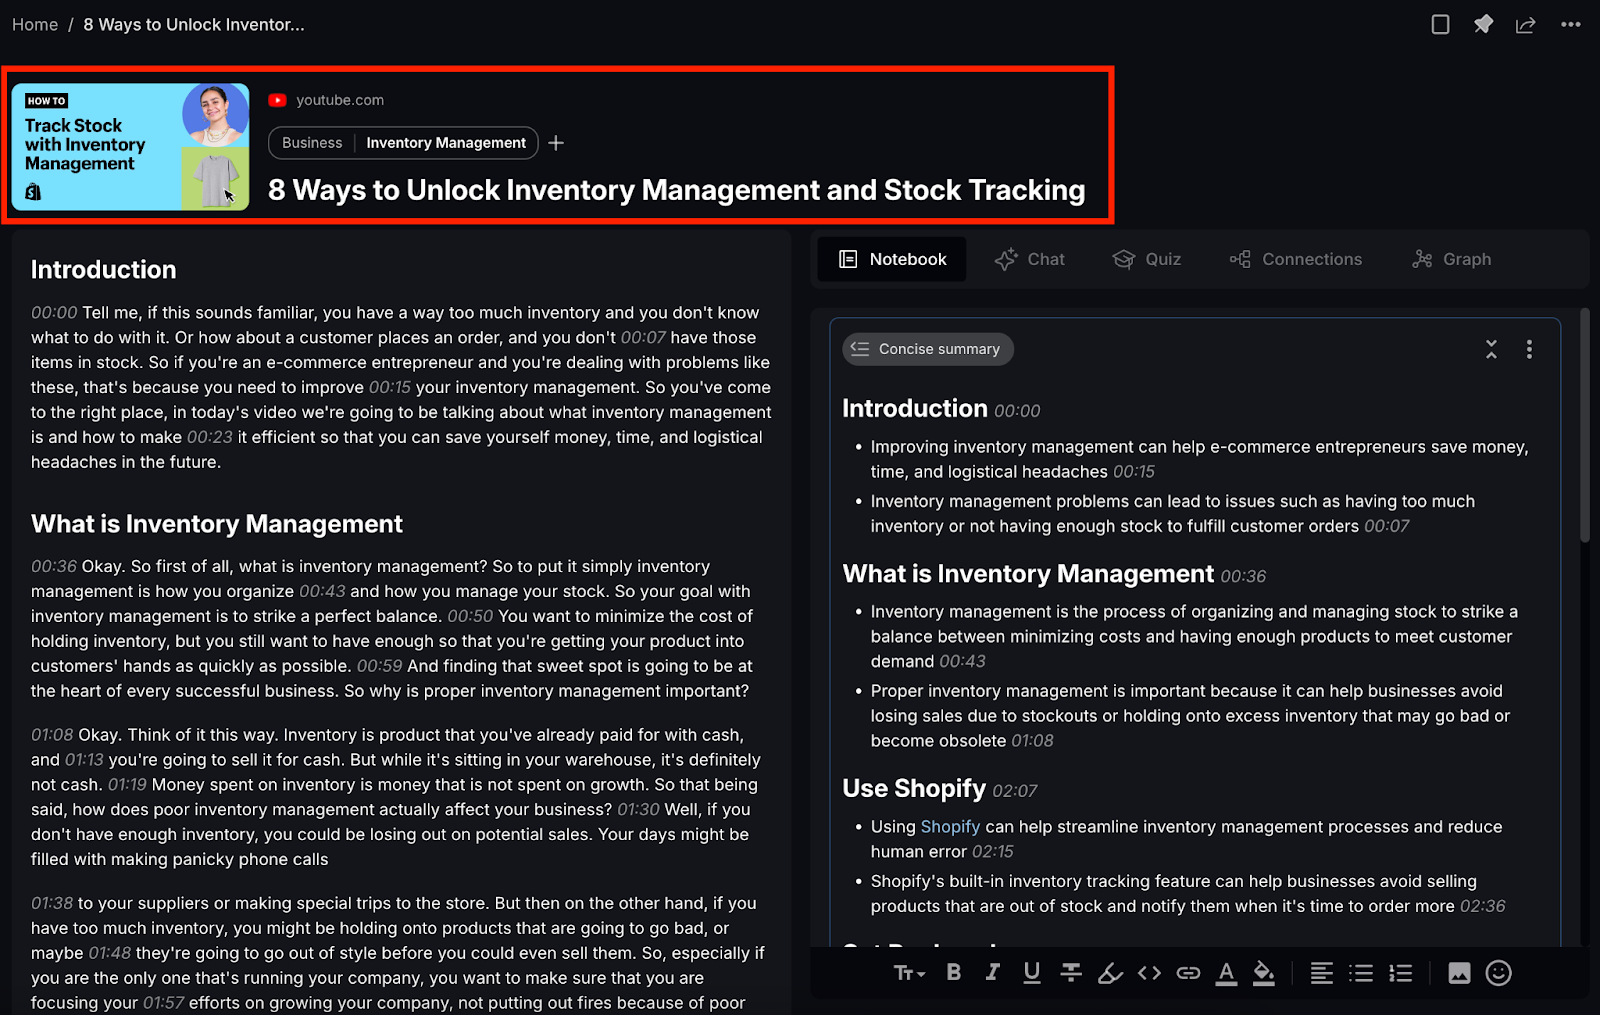This screenshot has width=1600, height=1015.
Task: Open the text color picker
Action: click(x=1226, y=973)
